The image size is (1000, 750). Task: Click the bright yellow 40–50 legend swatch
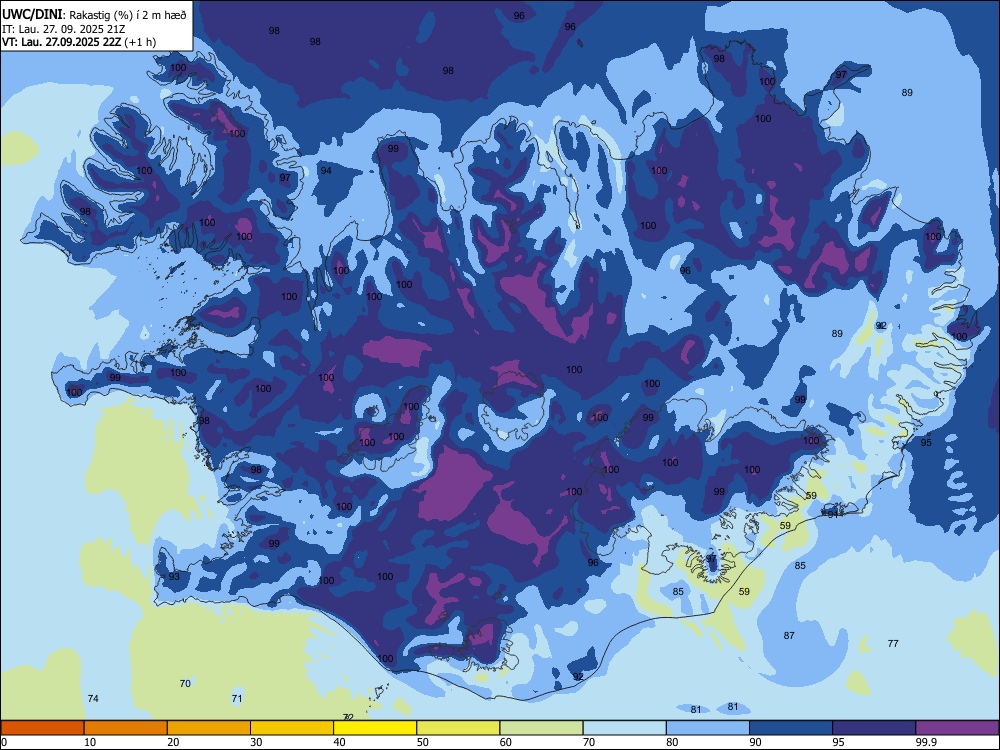click(375, 728)
